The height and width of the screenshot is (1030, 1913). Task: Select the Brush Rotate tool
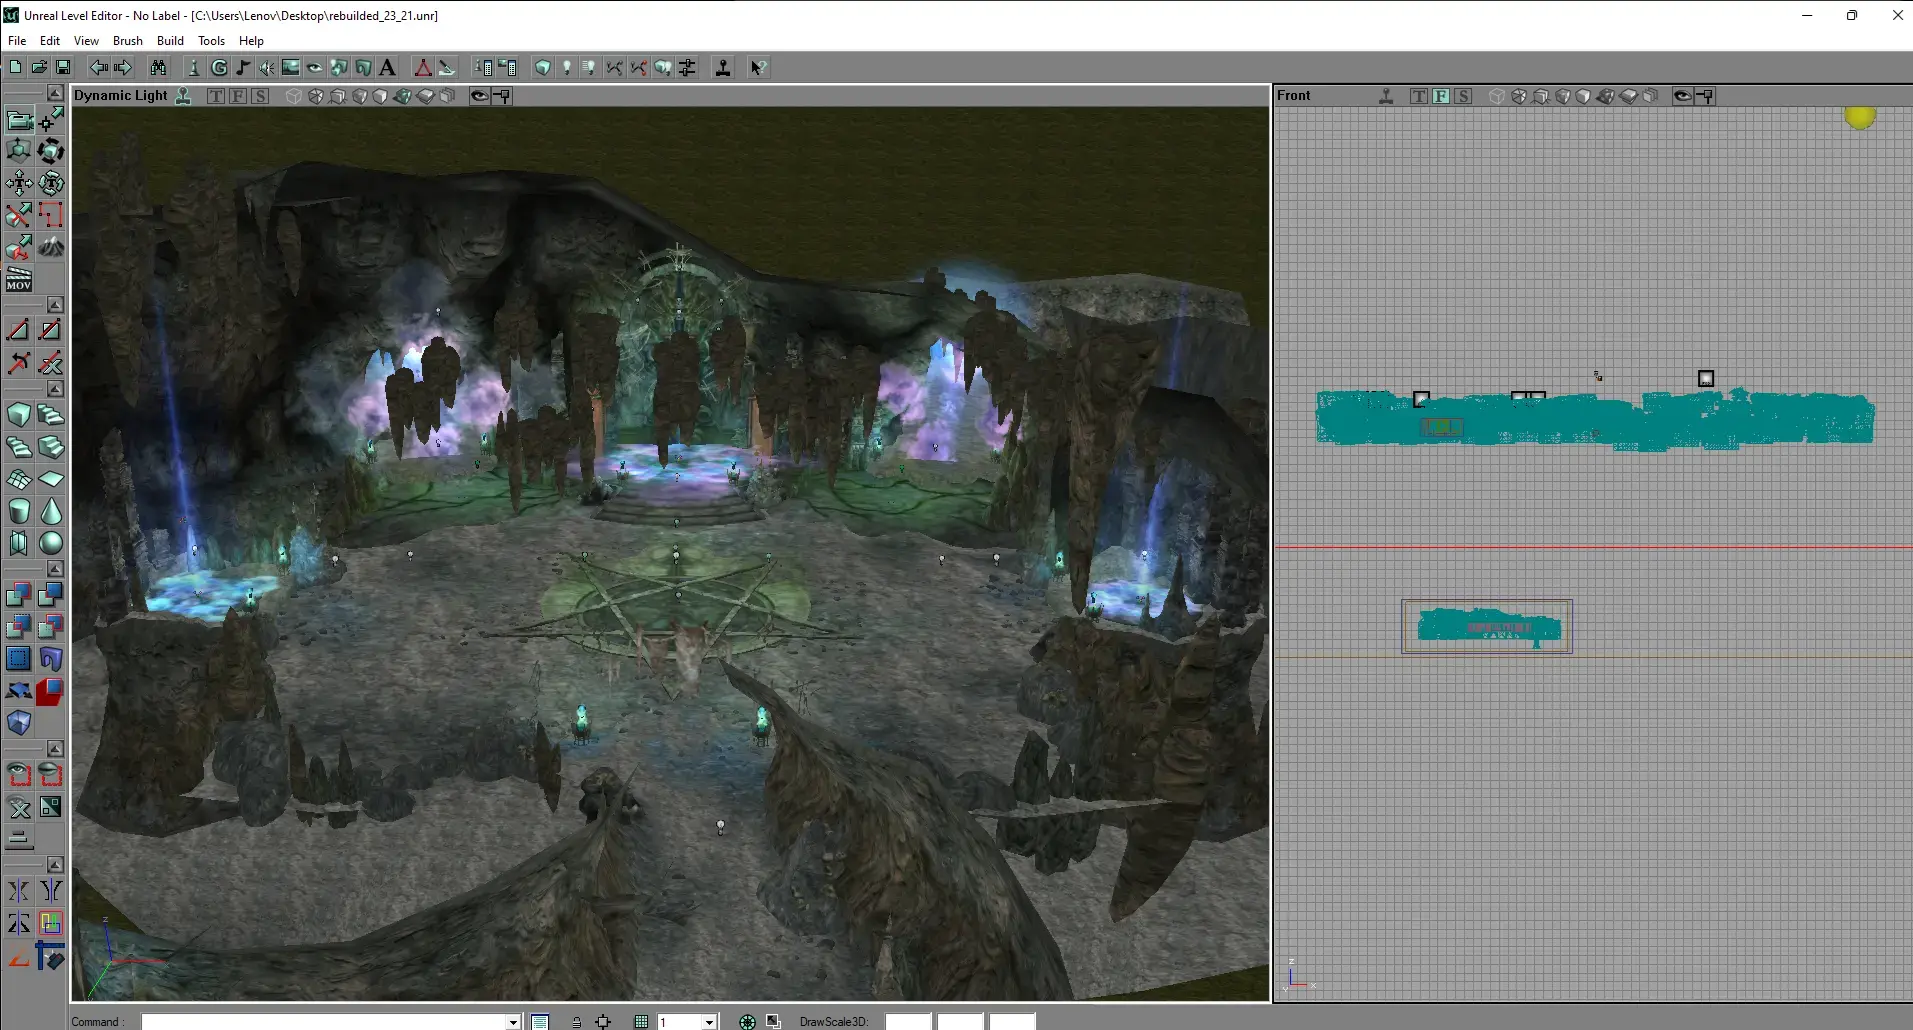coord(51,151)
